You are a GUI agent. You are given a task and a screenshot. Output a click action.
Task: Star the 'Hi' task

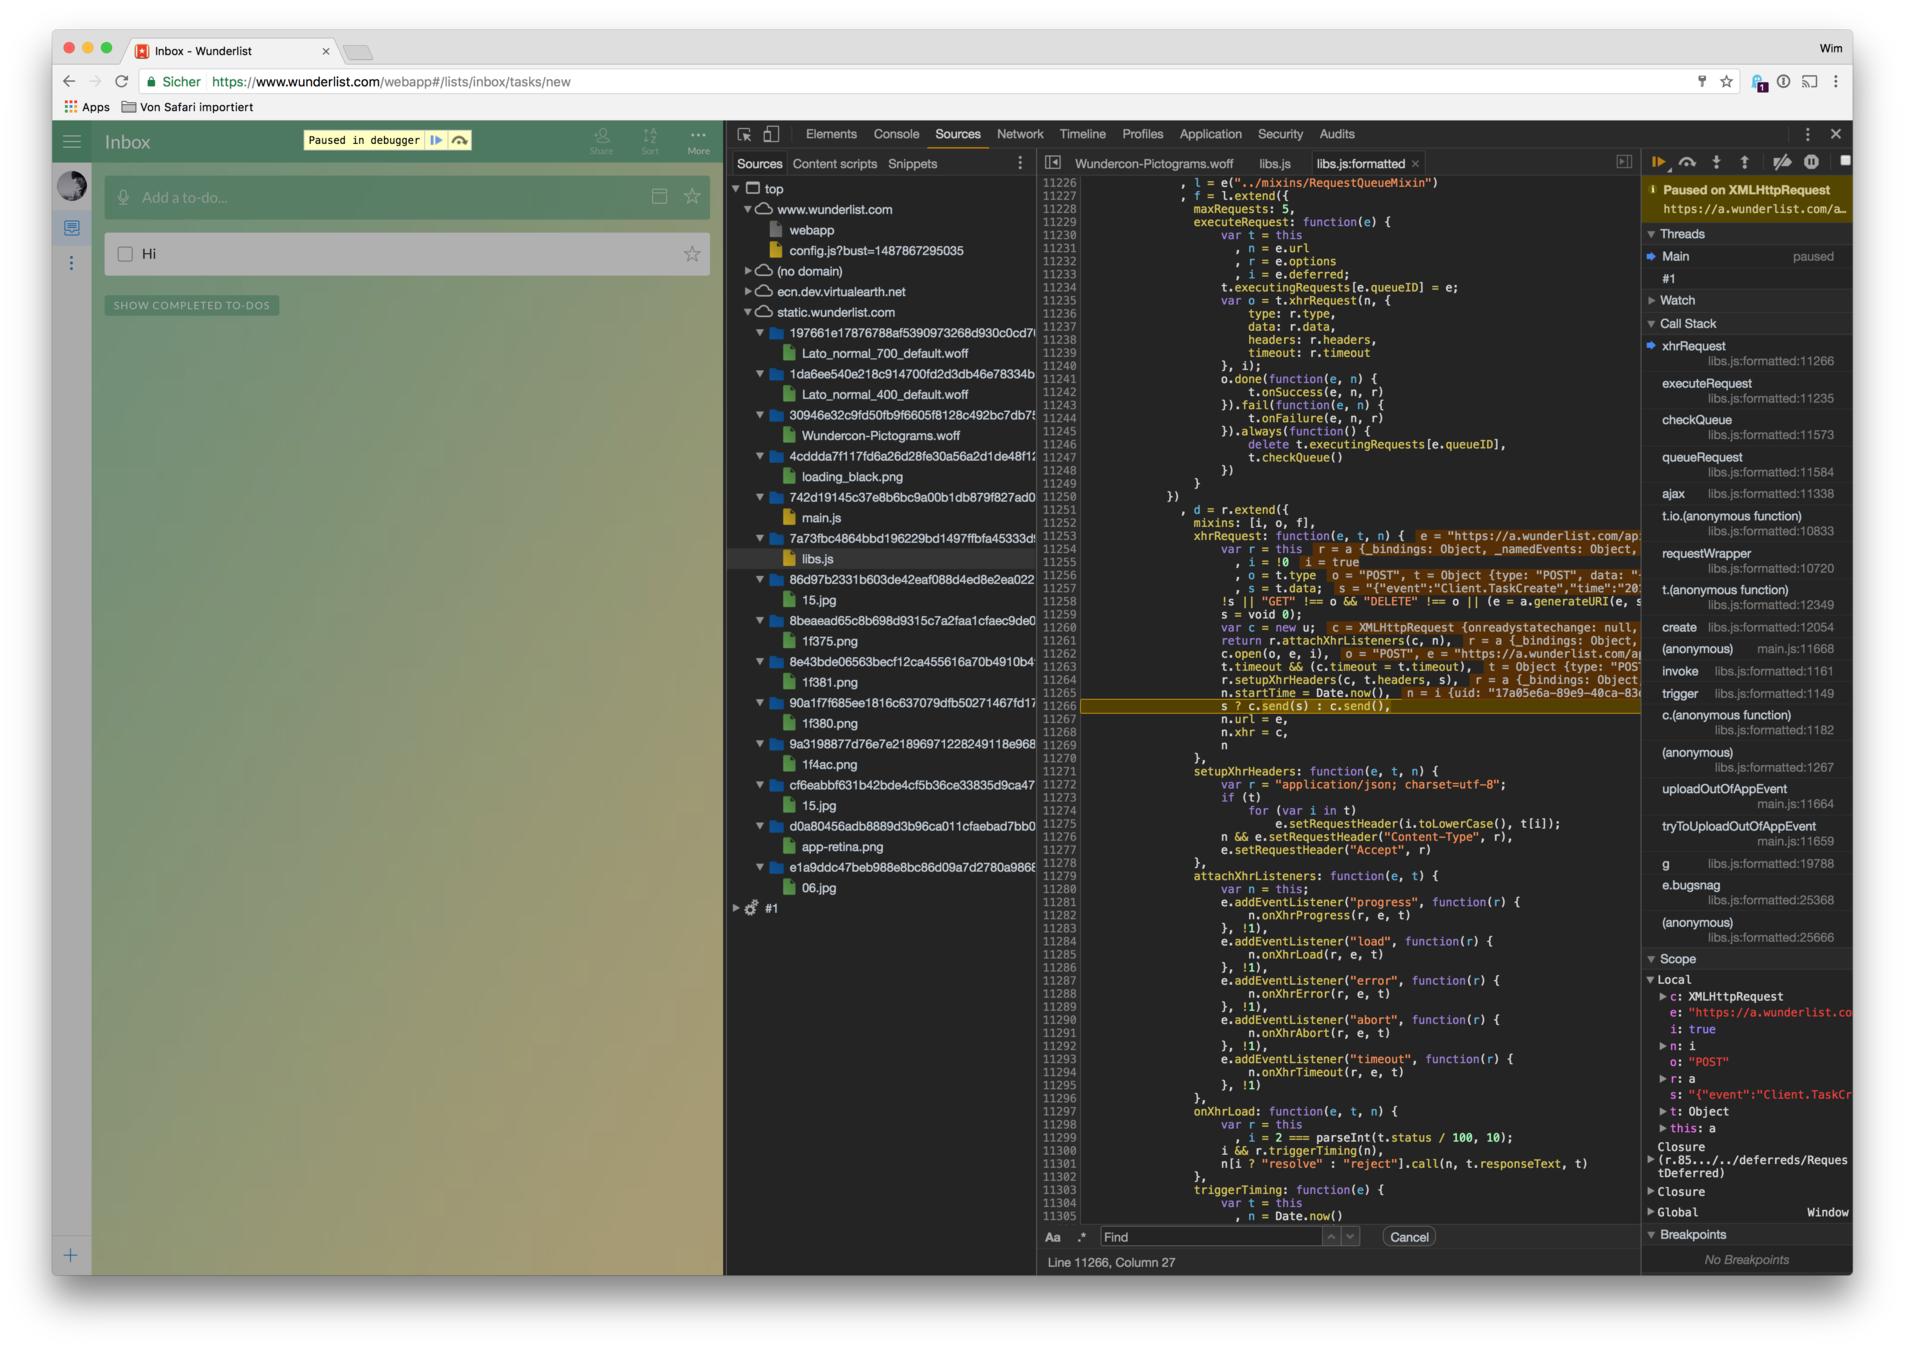coord(692,254)
